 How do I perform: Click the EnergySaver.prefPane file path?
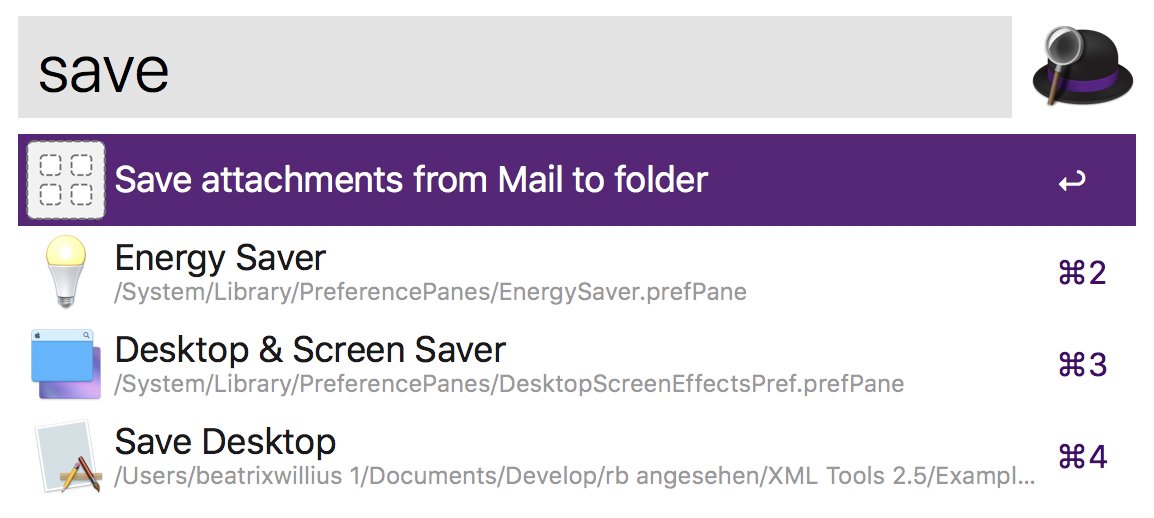coord(430,292)
